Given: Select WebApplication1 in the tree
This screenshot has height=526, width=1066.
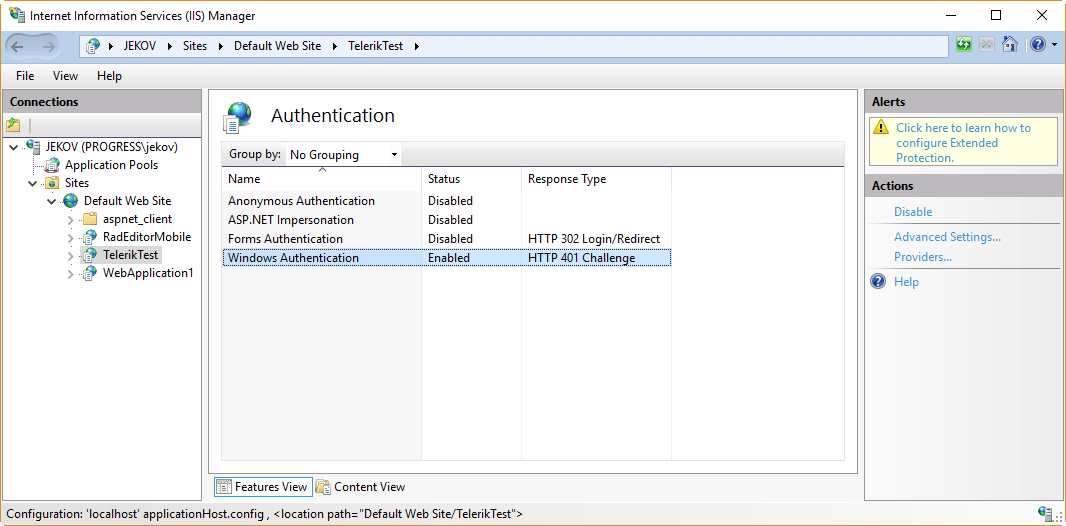Looking at the screenshot, I should pyautogui.click(x=148, y=273).
